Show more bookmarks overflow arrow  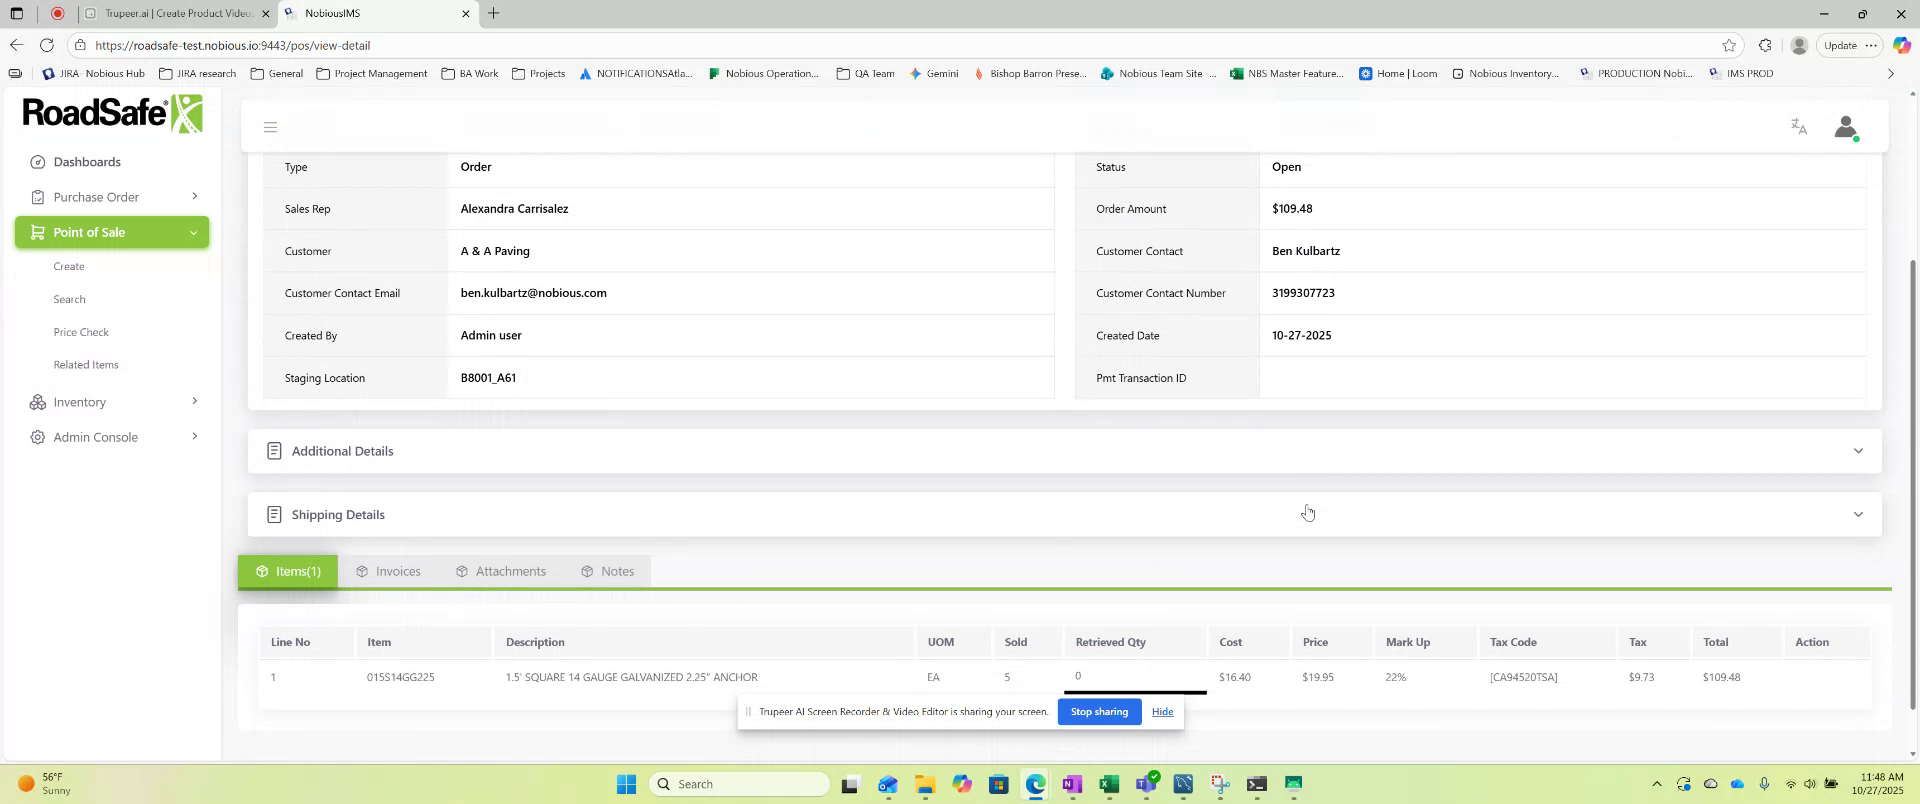point(1890,73)
